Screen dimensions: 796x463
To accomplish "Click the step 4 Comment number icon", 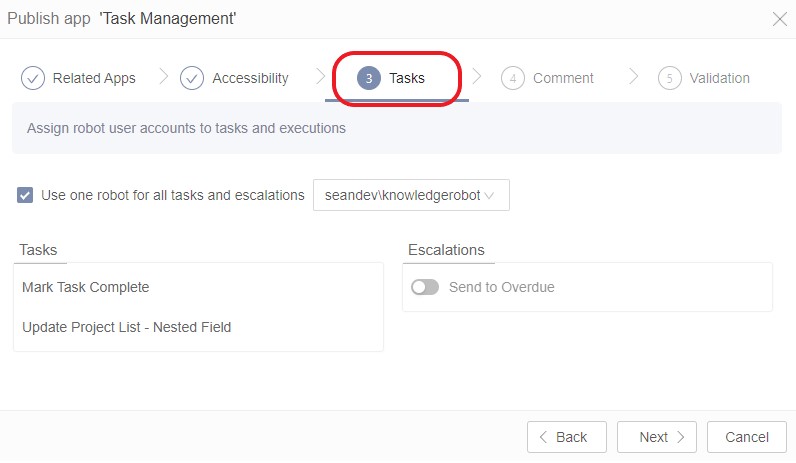I will (x=513, y=78).
